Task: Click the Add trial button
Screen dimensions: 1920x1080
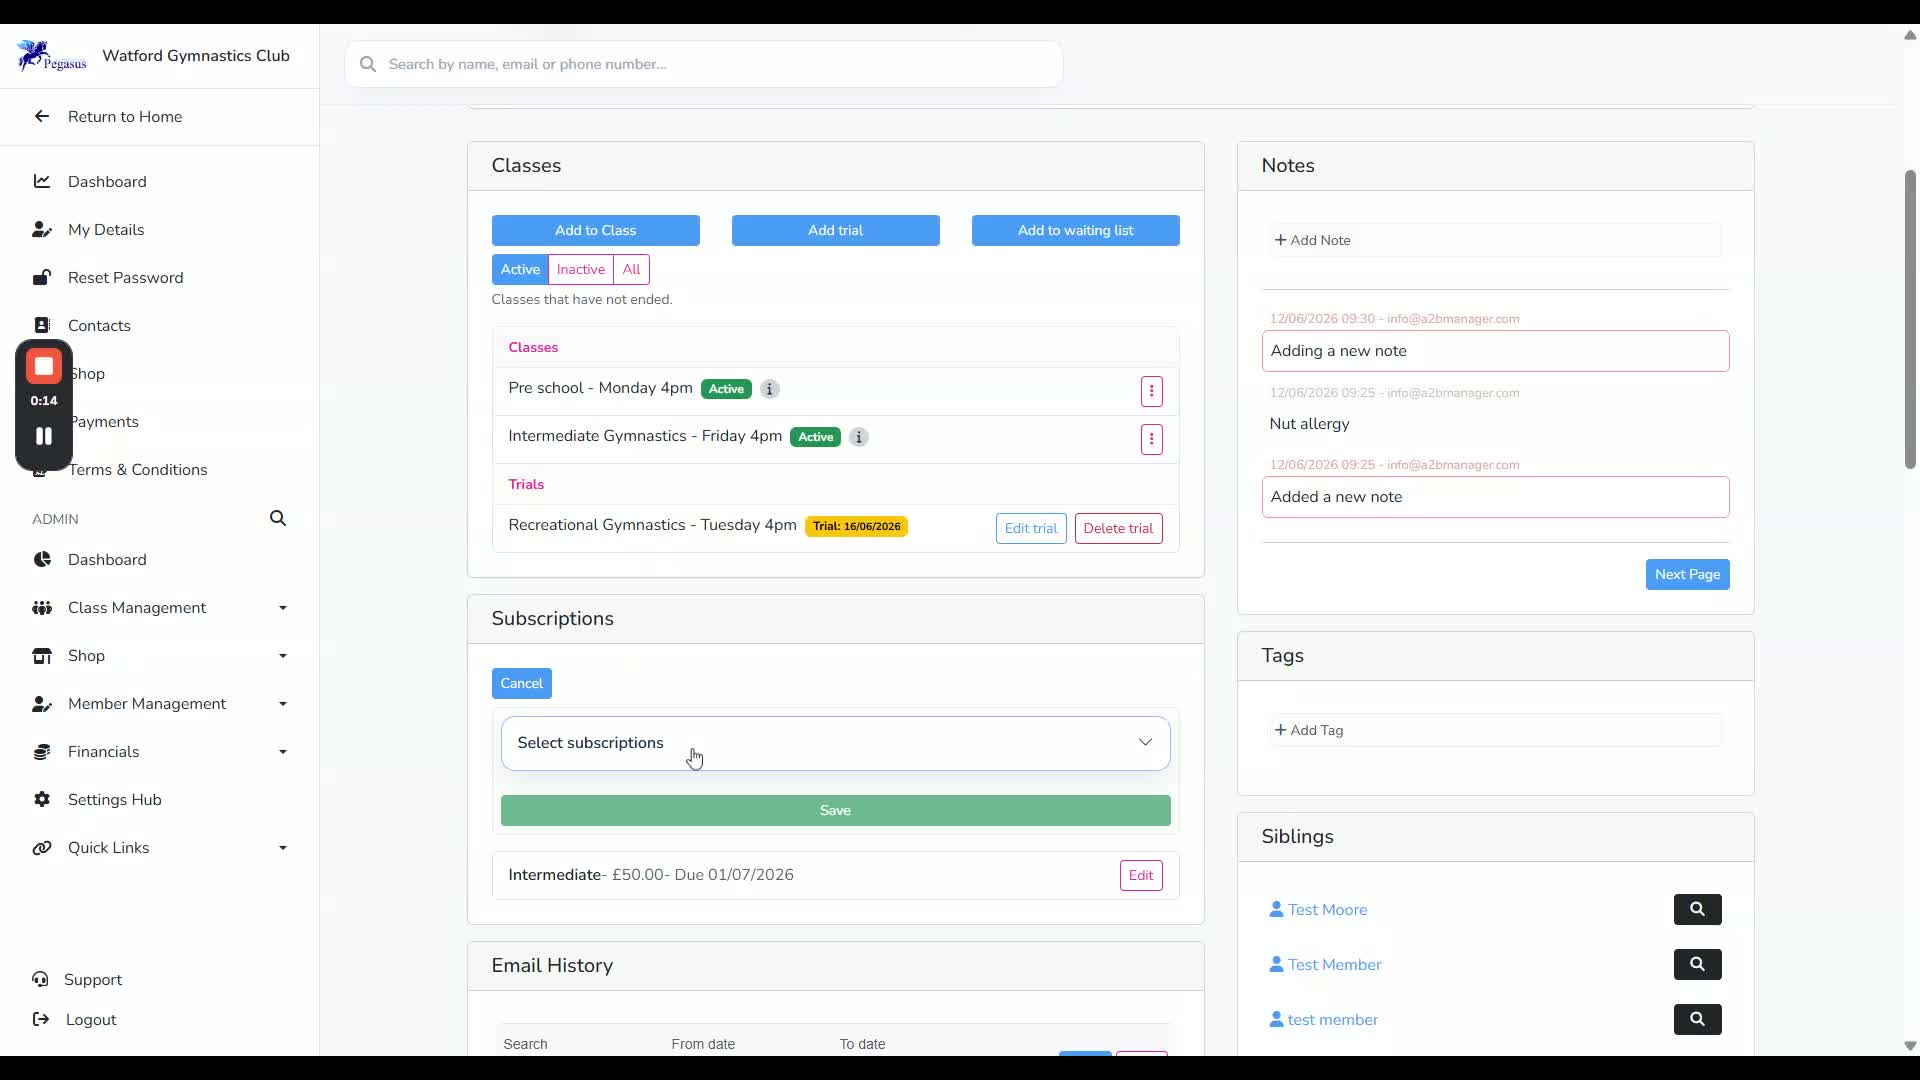Action: 835,230
